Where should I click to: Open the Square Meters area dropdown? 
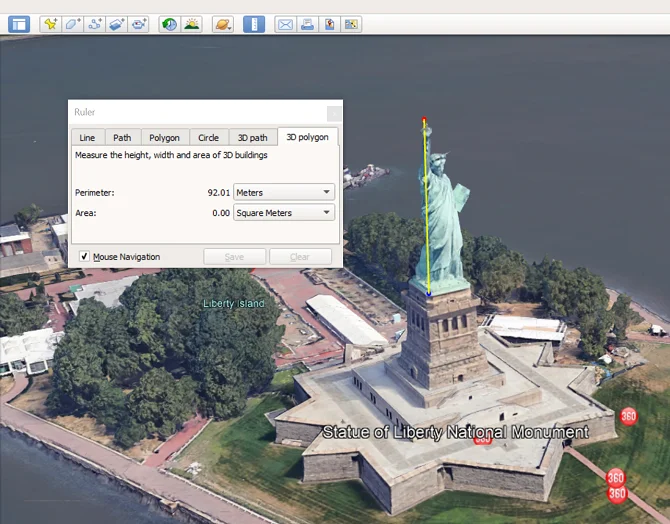284,213
